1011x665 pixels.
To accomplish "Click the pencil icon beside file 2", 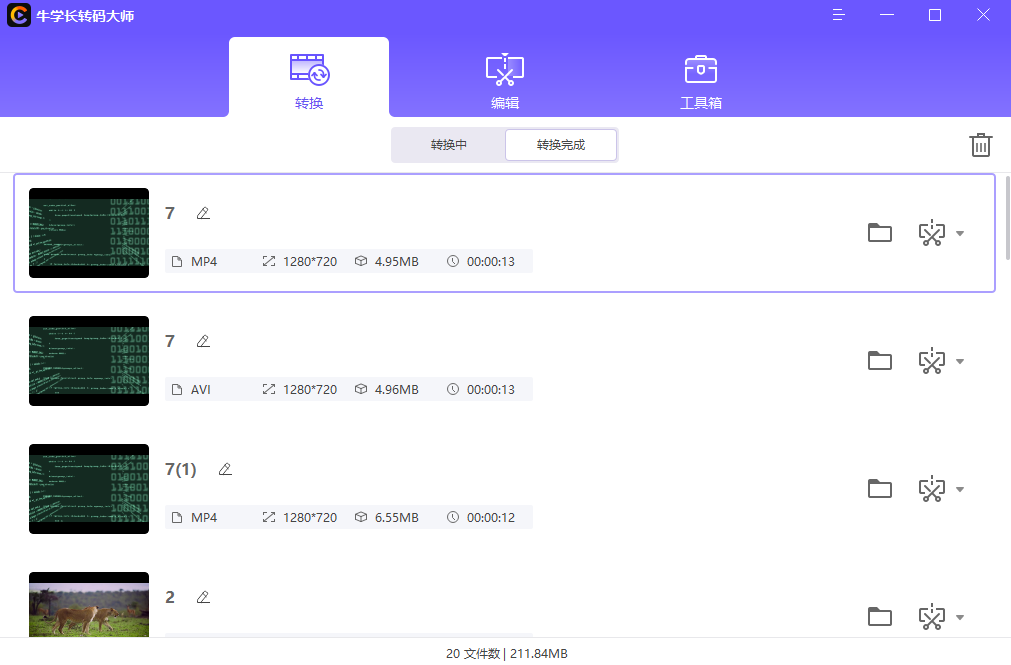I will click(203, 596).
